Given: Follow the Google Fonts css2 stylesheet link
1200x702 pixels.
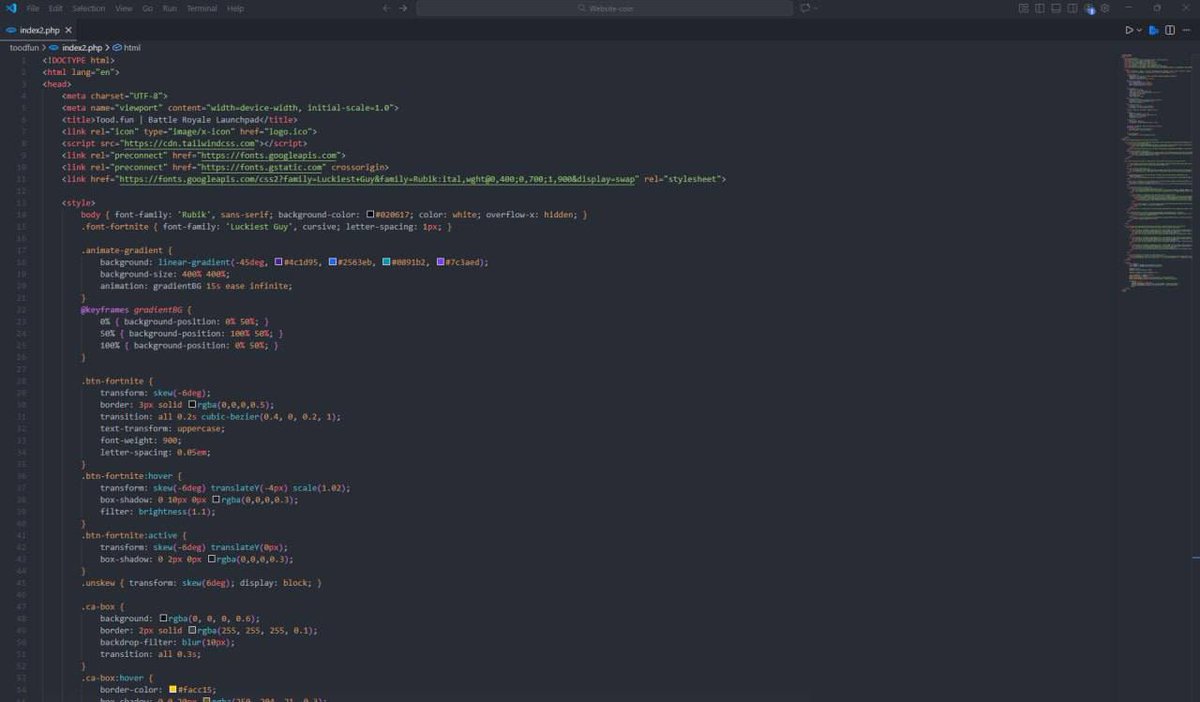Looking at the screenshot, I should coord(378,179).
